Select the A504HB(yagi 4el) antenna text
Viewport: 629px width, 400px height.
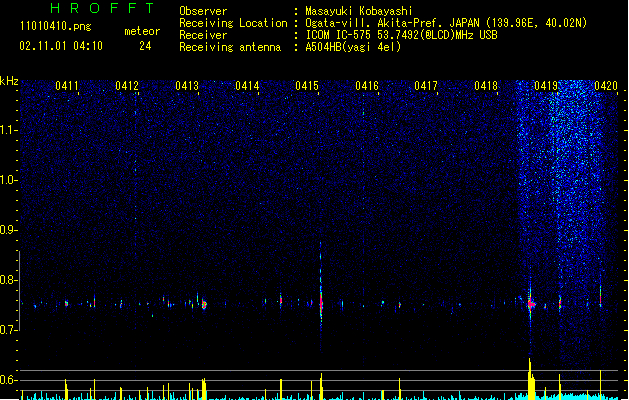[353, 47]
